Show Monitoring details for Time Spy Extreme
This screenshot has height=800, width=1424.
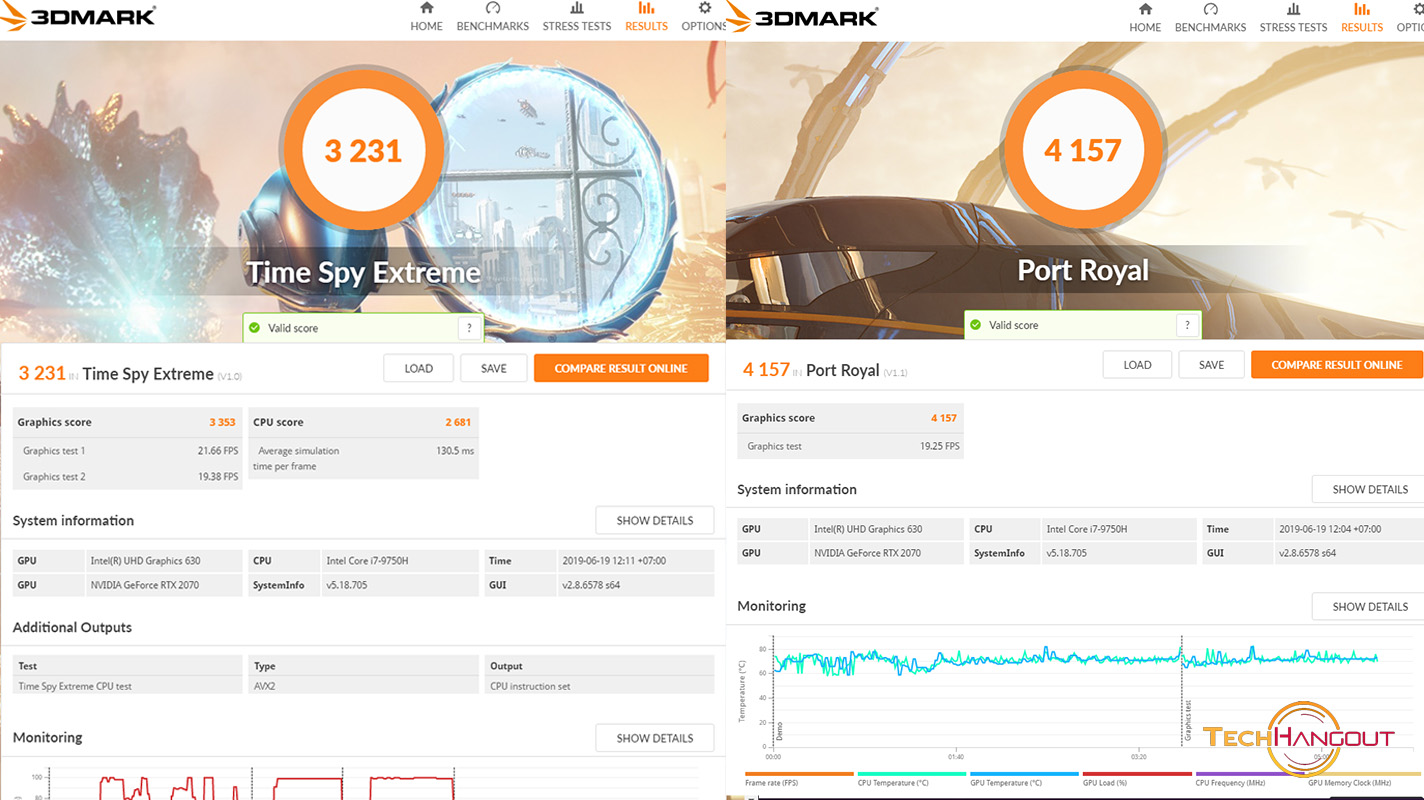click(x=655, y=738)
